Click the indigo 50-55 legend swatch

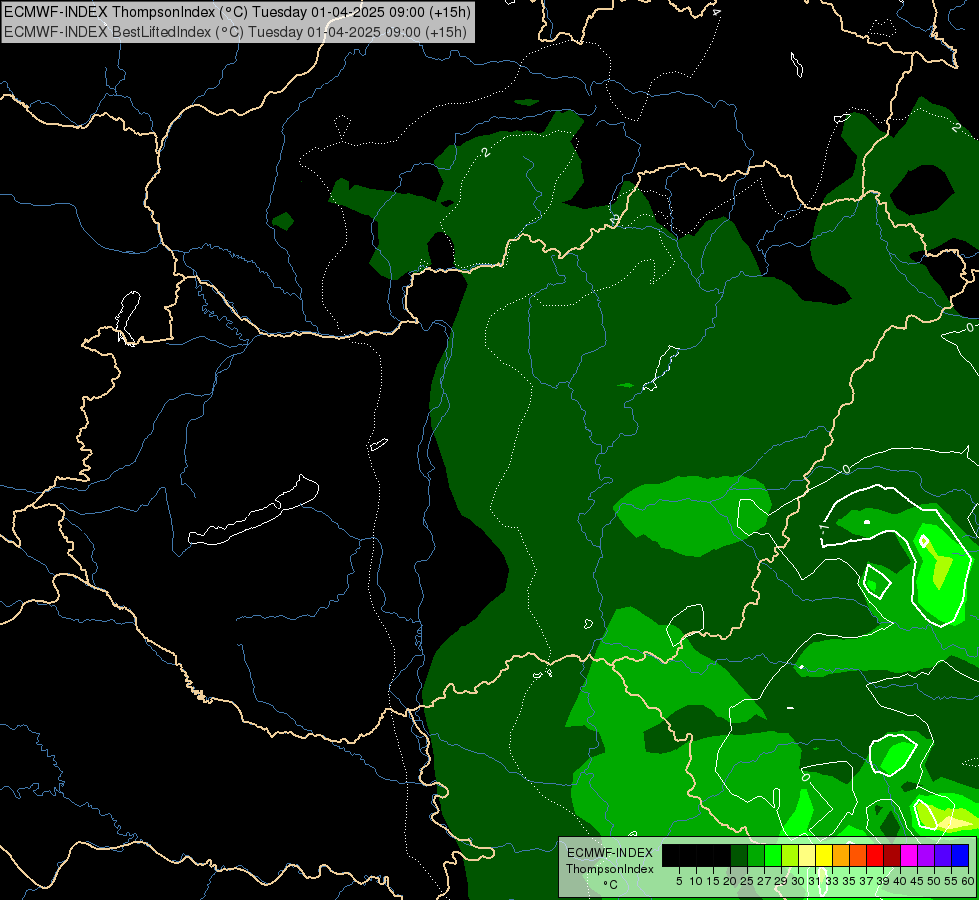point(943,856)
